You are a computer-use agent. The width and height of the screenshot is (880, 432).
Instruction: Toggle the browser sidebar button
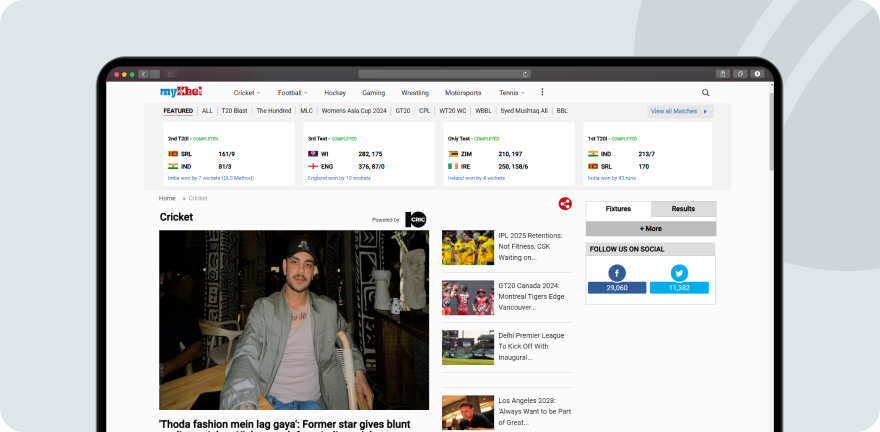[171, 74]
